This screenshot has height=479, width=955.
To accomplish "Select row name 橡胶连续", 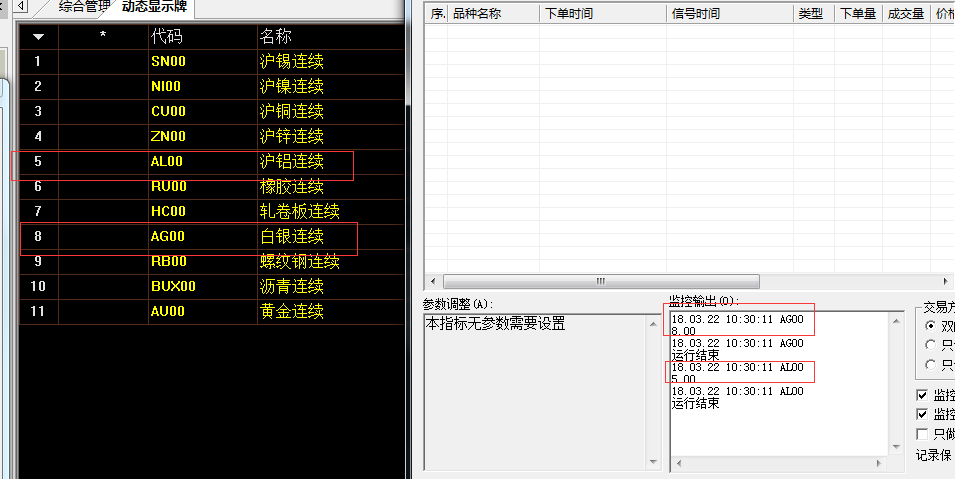I will point(291,186).
